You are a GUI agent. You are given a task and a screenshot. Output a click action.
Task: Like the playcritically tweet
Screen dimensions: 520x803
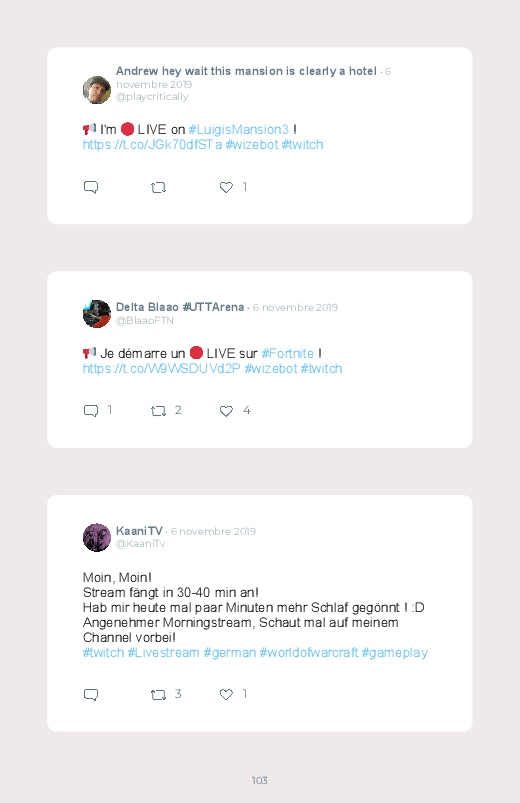click(x=226, y=187)
